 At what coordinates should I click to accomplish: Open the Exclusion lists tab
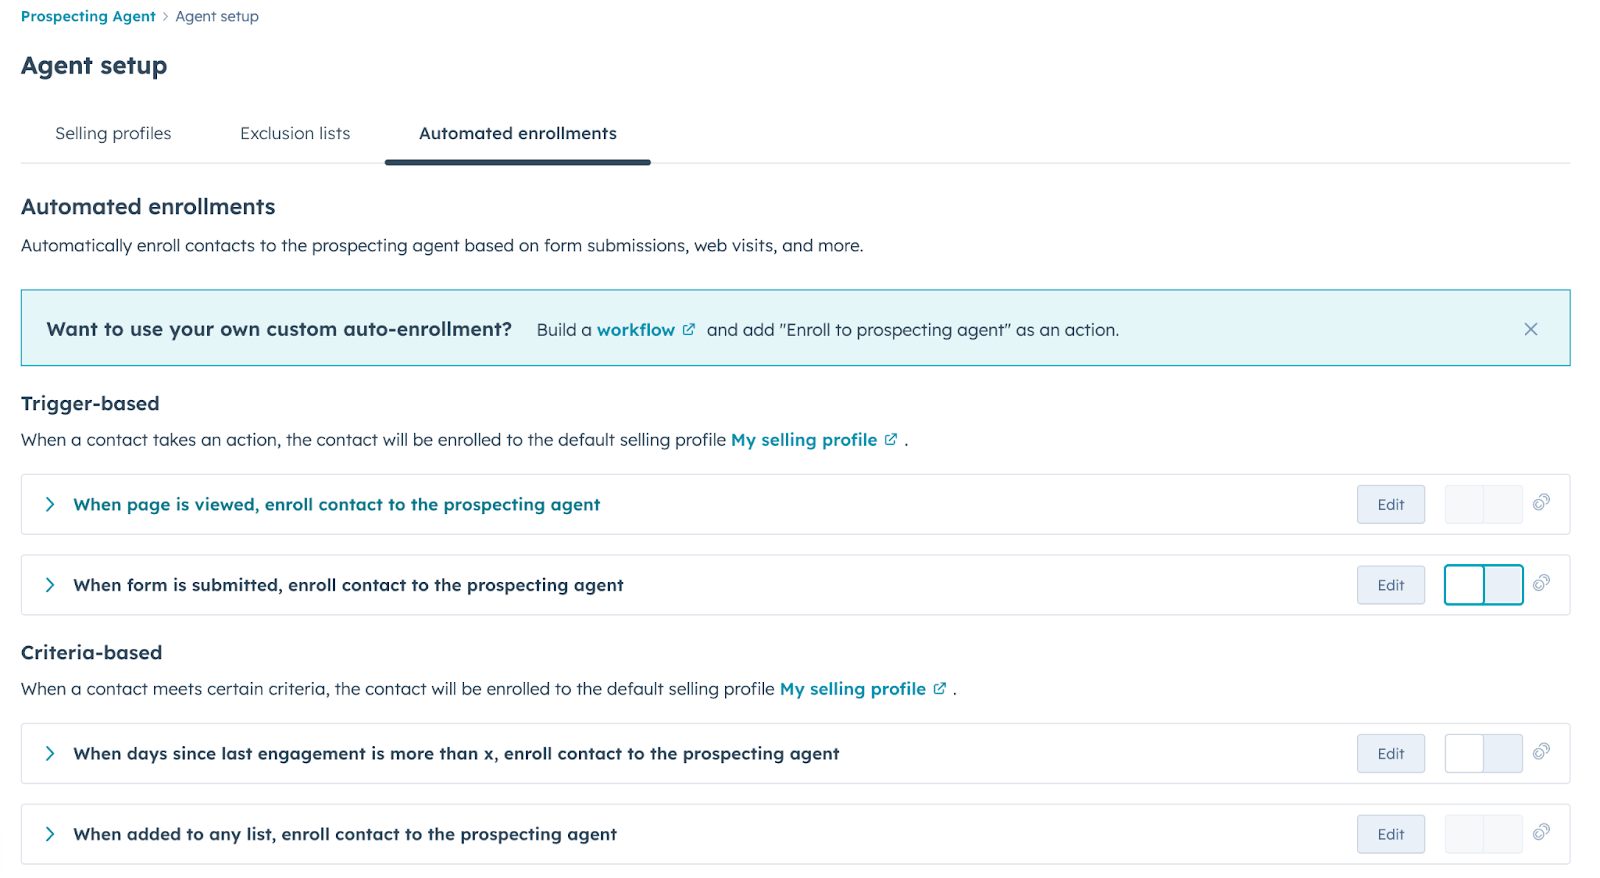coord(295,133)
